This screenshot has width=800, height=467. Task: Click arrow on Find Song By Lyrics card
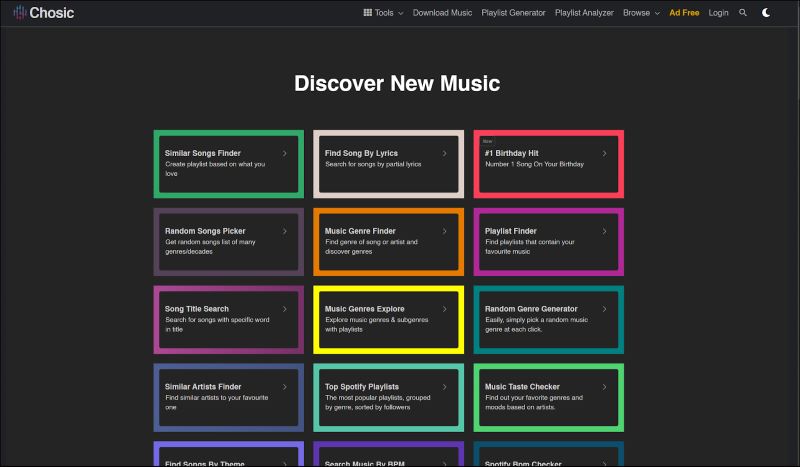click(x=444, y=153)
